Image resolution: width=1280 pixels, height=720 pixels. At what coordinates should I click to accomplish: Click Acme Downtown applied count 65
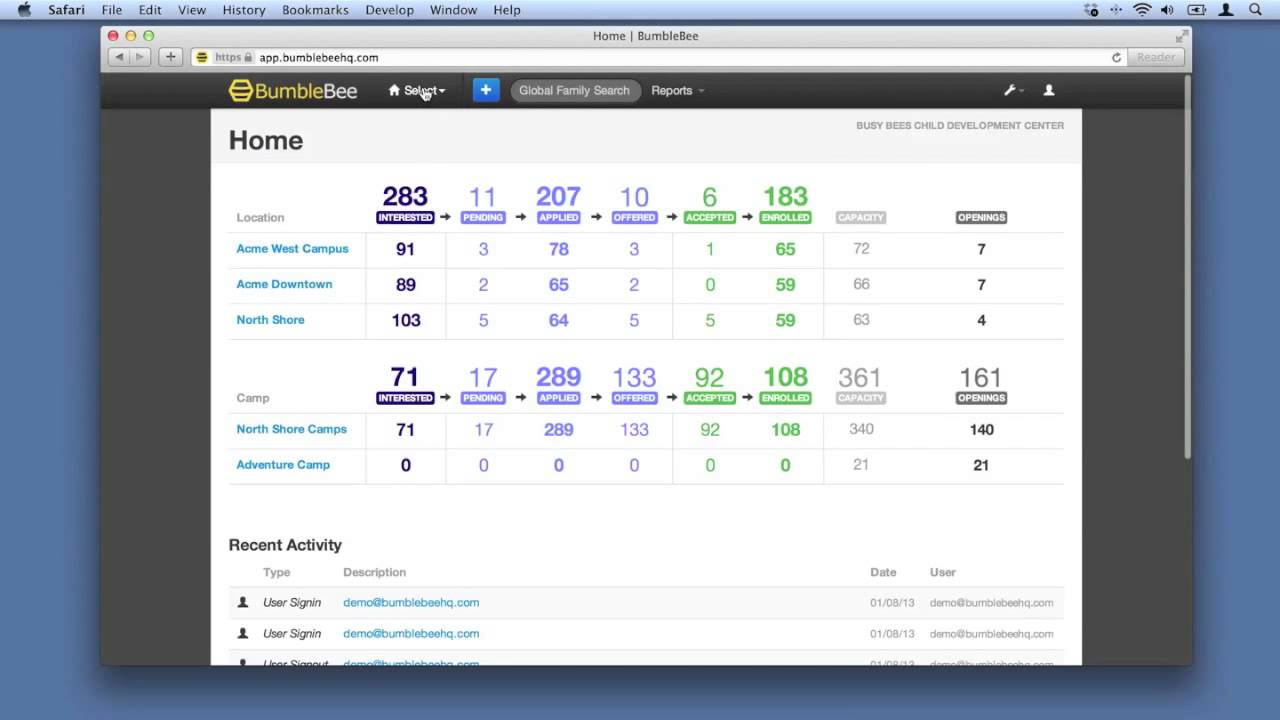pyautogui.click(x=558, y=285)
